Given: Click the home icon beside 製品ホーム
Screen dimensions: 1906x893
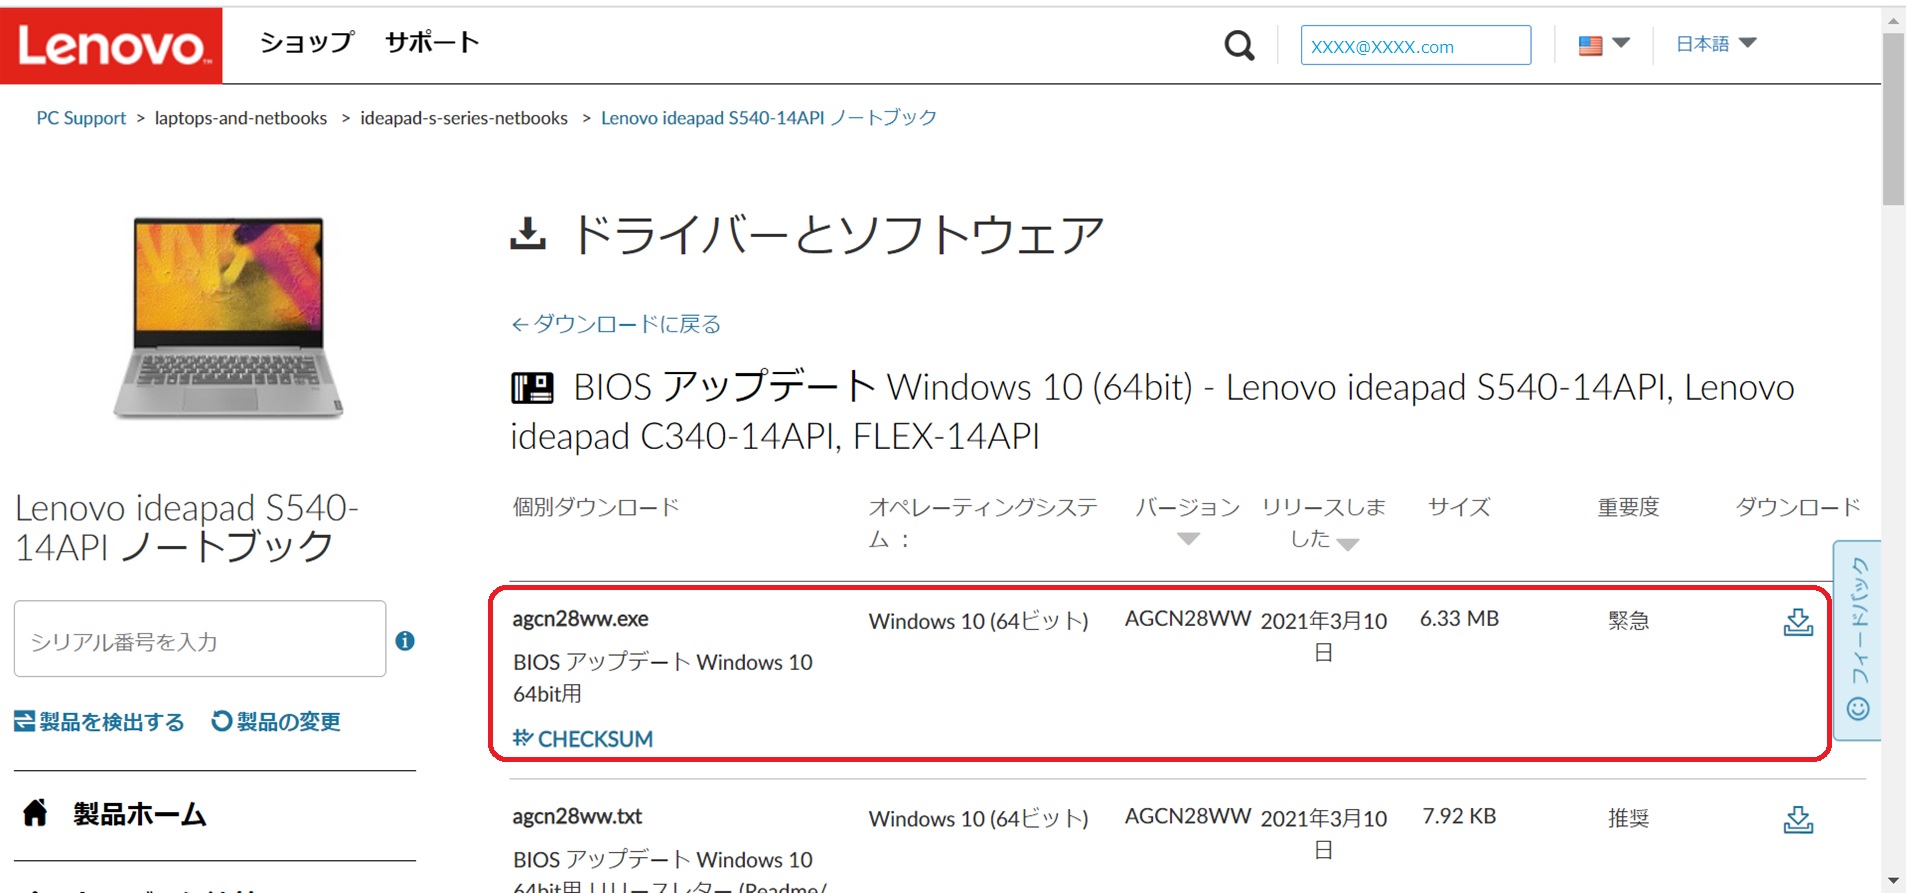Looking at the screenshot, I should pyautogui.click(x=35, y=812).
